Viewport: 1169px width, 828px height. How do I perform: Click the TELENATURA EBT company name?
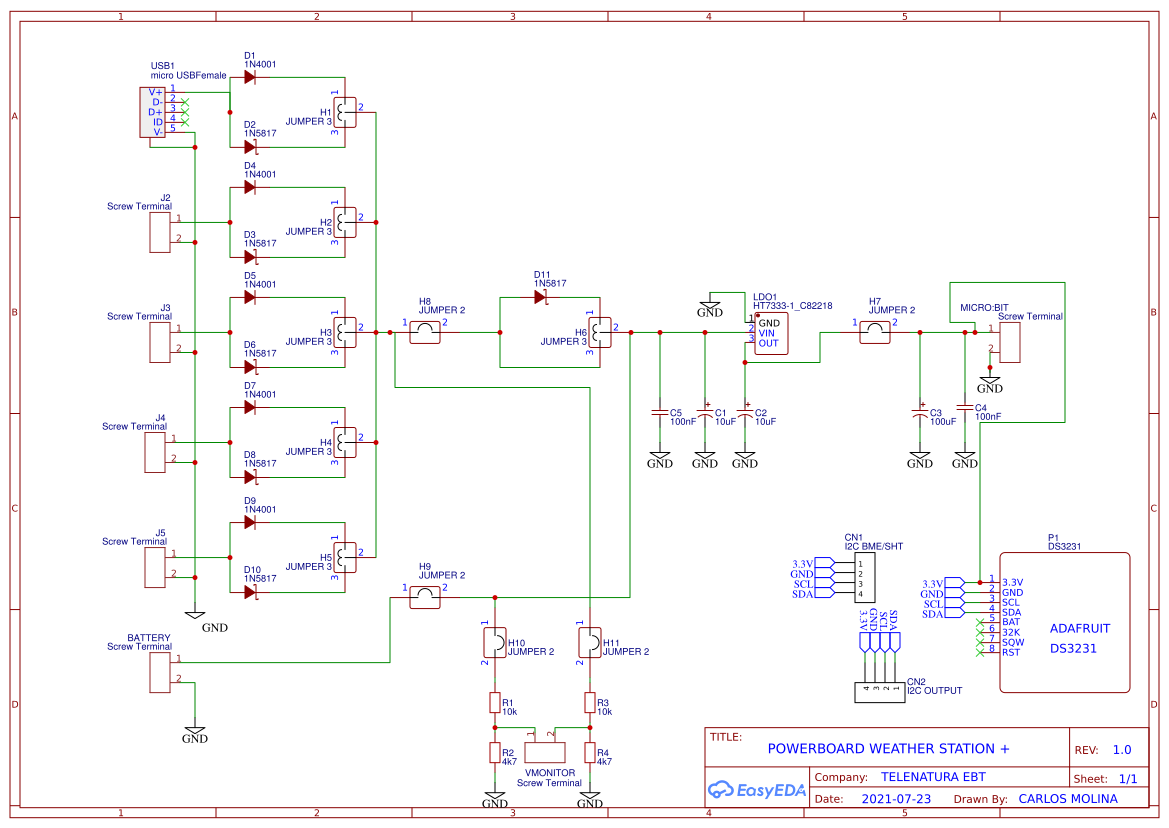pos(933,776)
